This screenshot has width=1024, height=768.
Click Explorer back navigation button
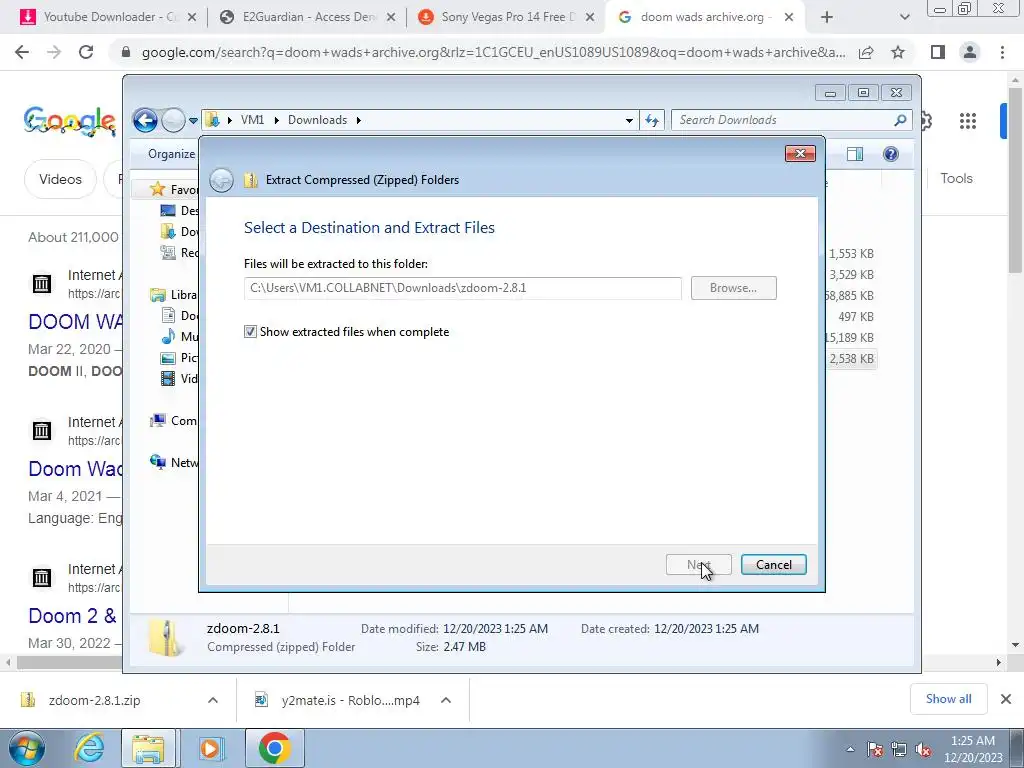coord(145,120)
